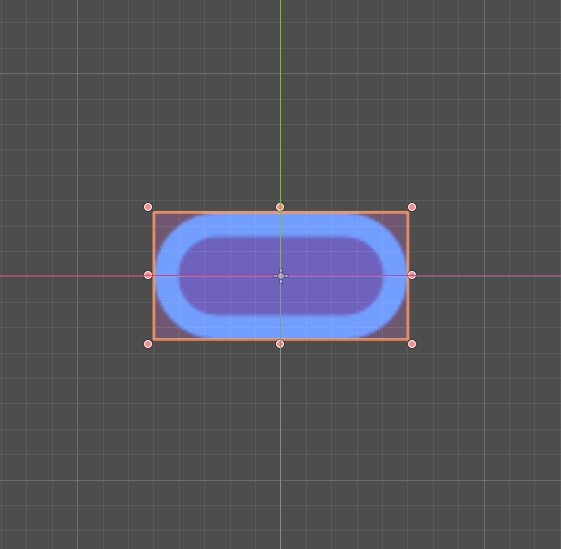This screenshot has height=549, width=561.
Task: Select the bottom-center resize handle
Action: 280,344
